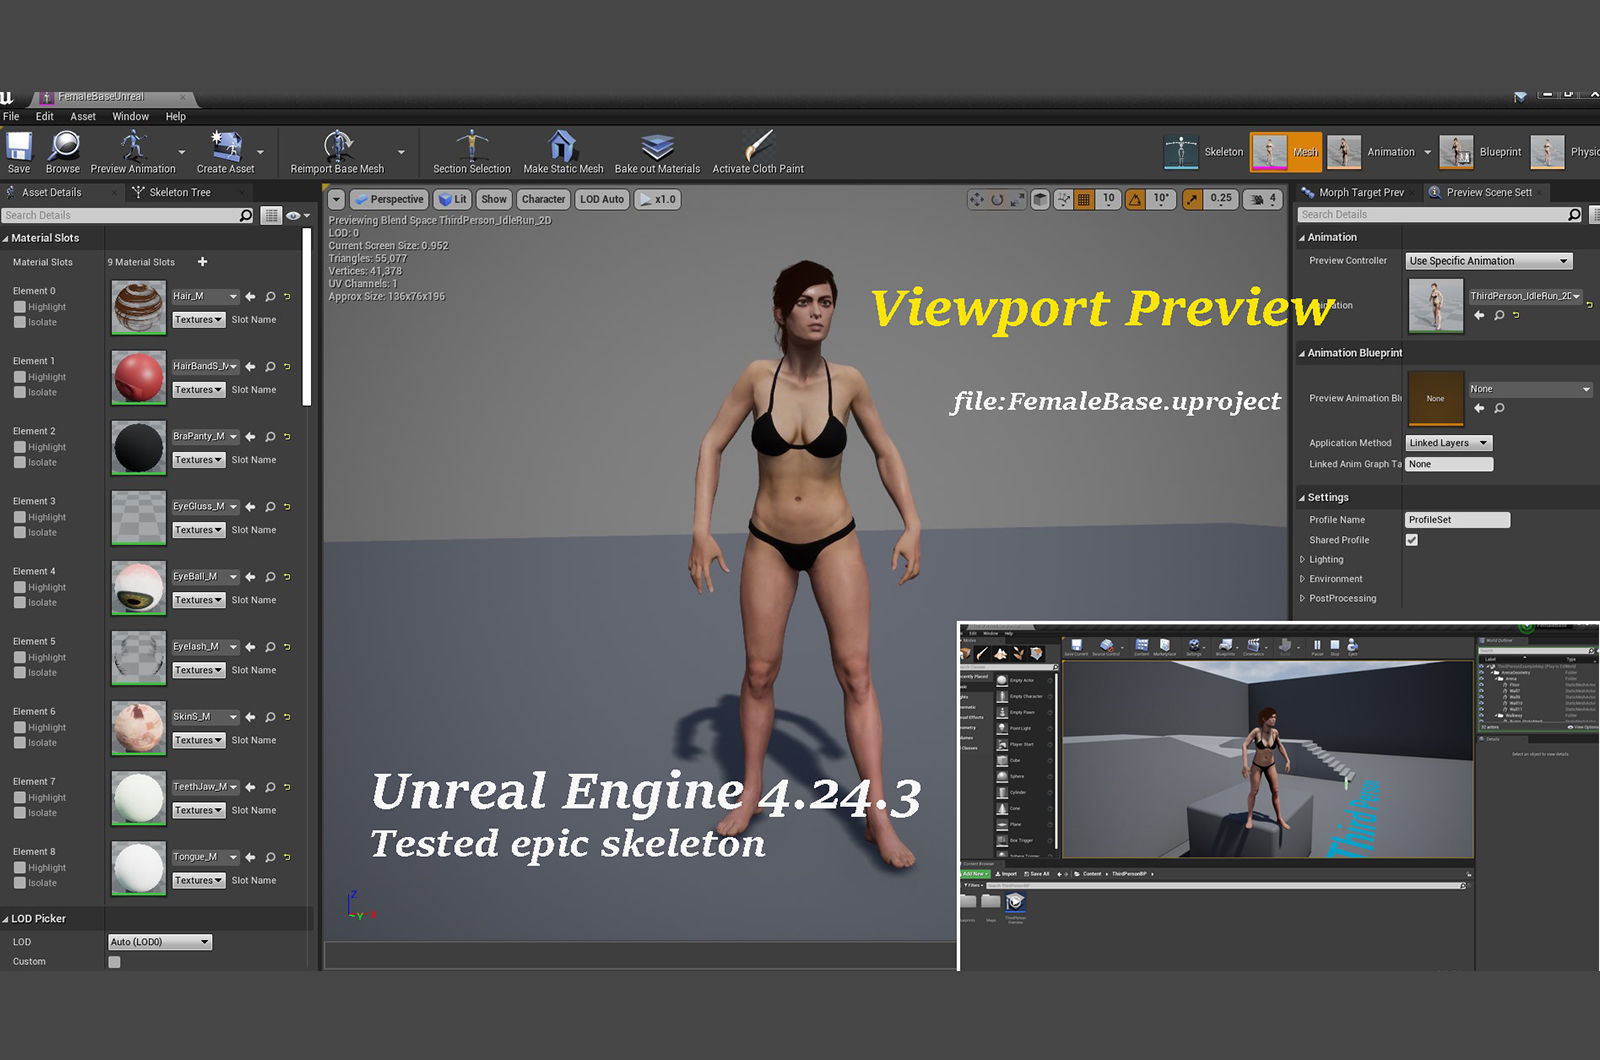Screen dimensions: 1600x1060
Task: Use selected asset arrow for Hair_M
Action: click(x=250, y=297)
